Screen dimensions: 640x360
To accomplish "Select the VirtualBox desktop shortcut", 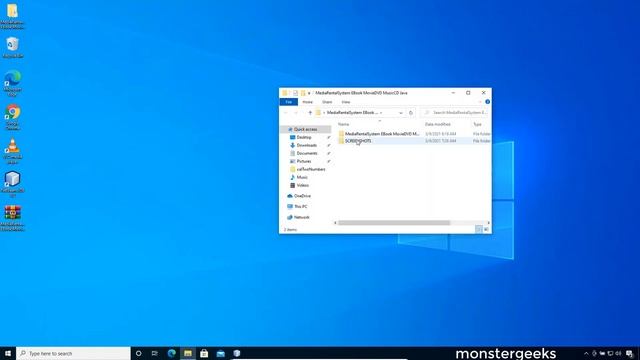I will (13, 184).
